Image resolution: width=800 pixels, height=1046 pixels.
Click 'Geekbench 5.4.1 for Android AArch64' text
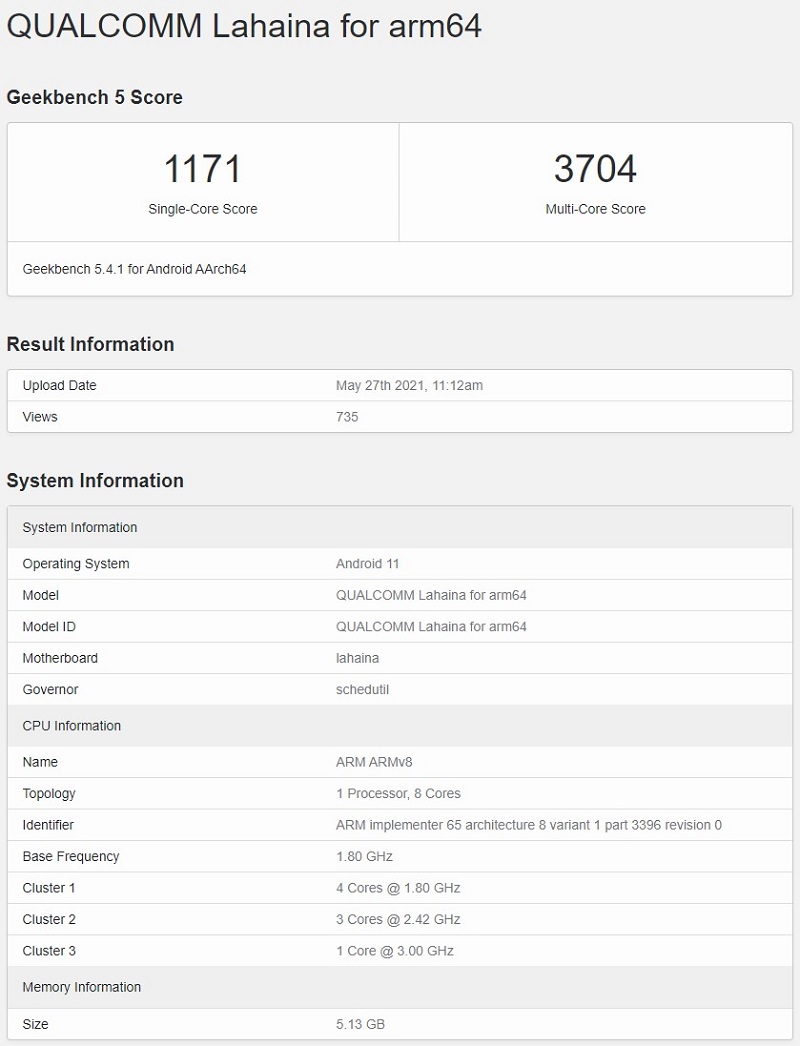pos(134,269)
